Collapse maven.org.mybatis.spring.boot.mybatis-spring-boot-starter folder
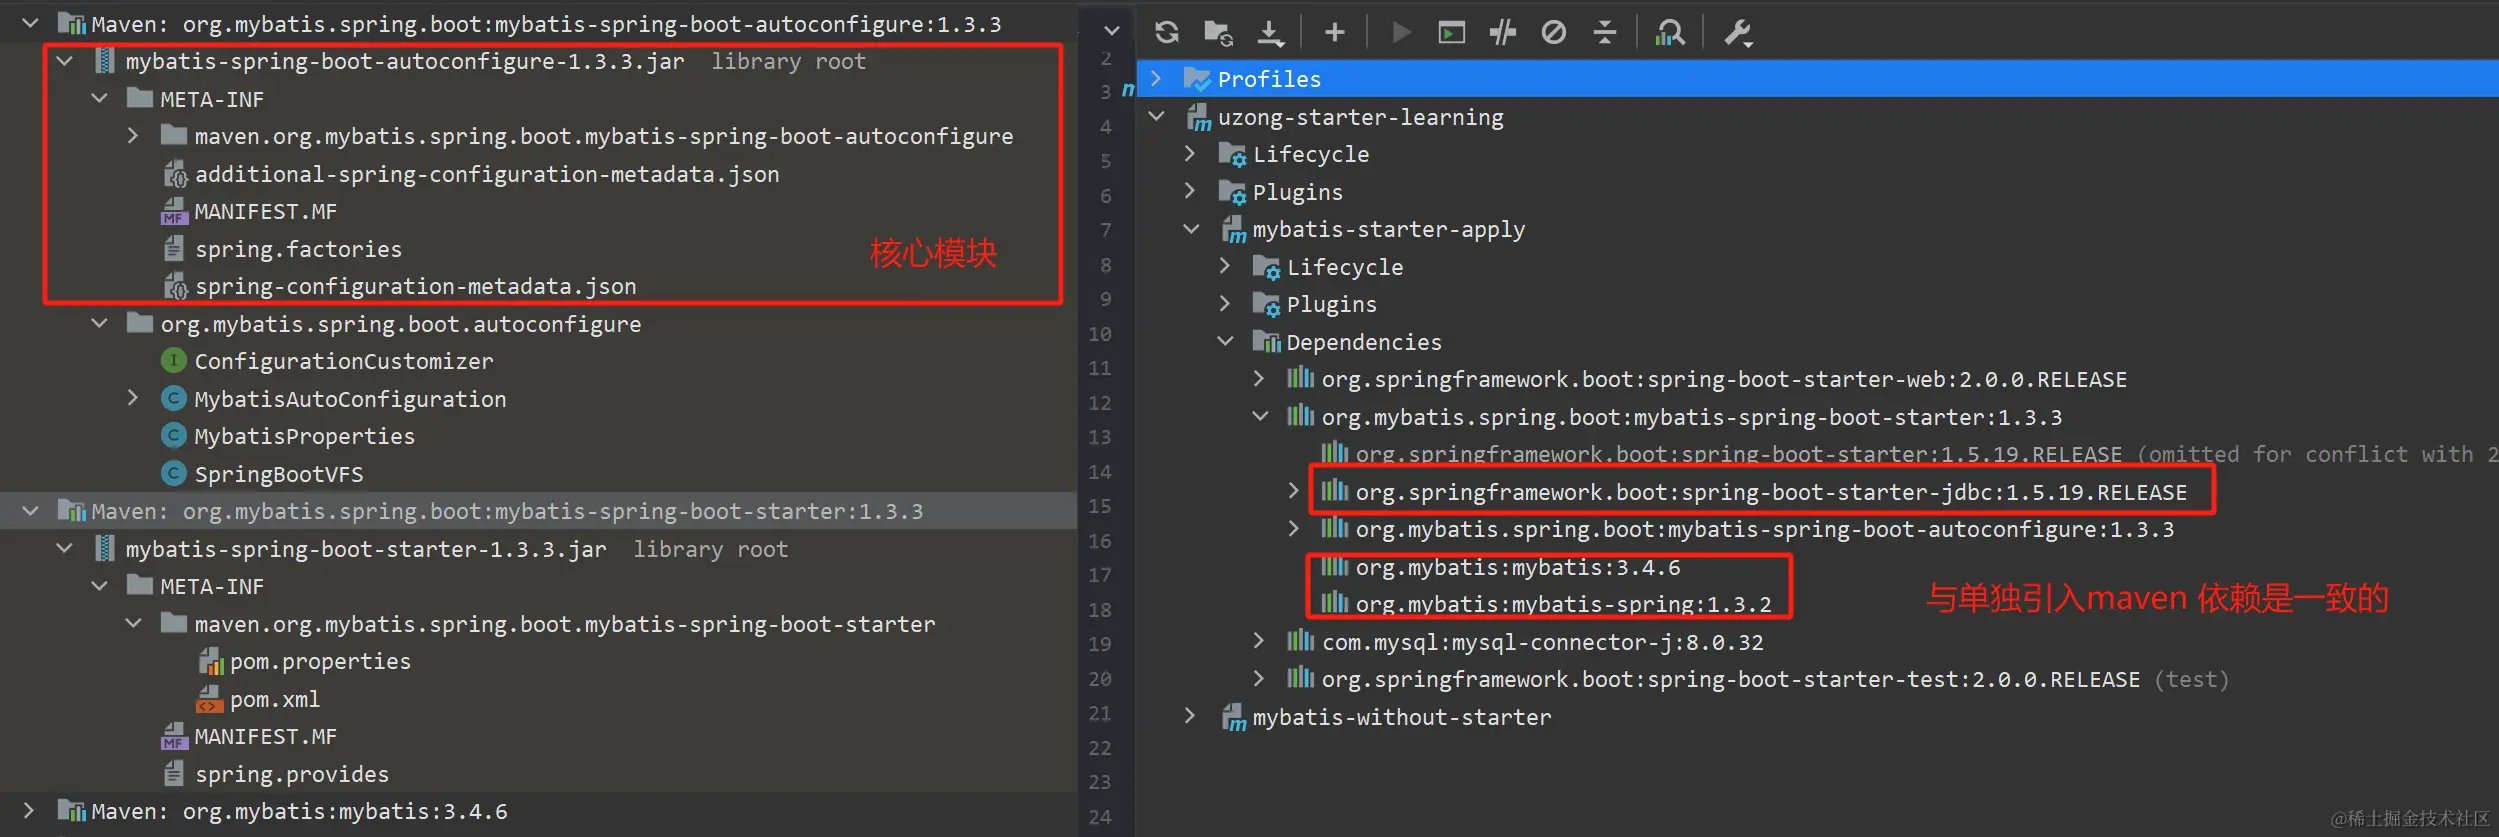The width and height of the screenshot is (2499, 837). 133,623
